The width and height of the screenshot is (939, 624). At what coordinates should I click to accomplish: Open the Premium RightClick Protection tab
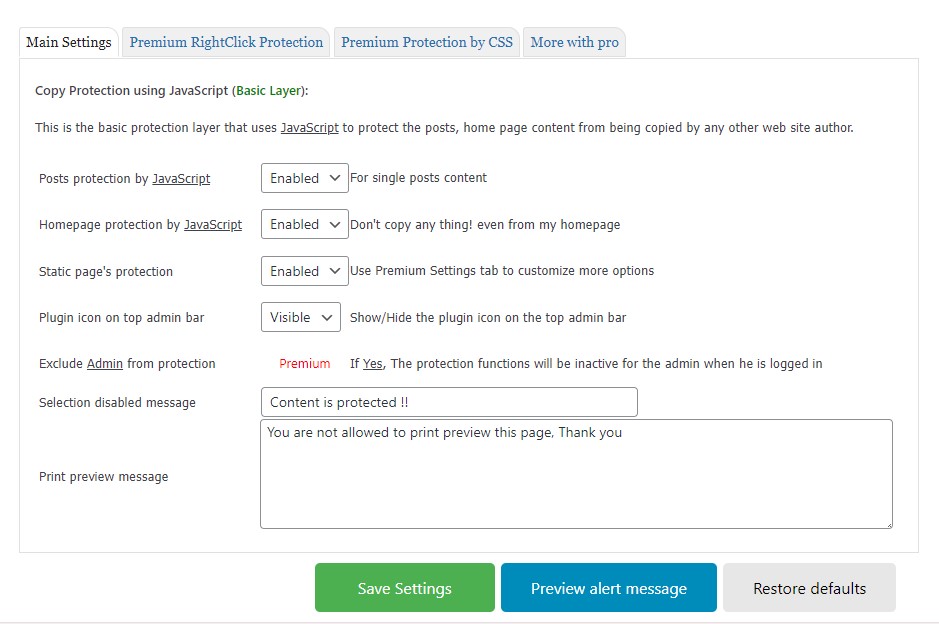click(x=226, y=42)
